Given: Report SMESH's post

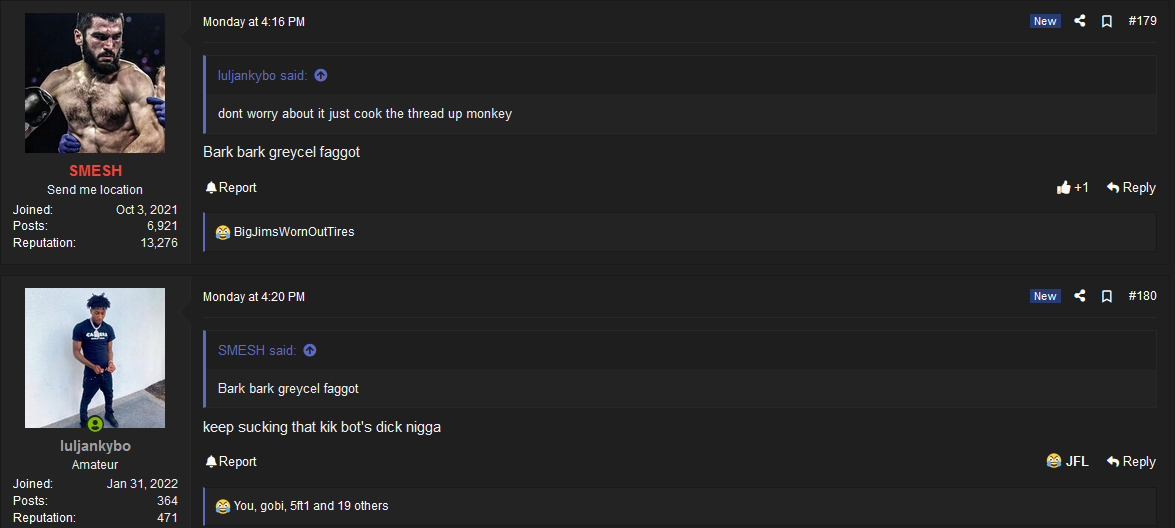Looking at the screenshot, I should pyautogui.click(x=231, y=187).
